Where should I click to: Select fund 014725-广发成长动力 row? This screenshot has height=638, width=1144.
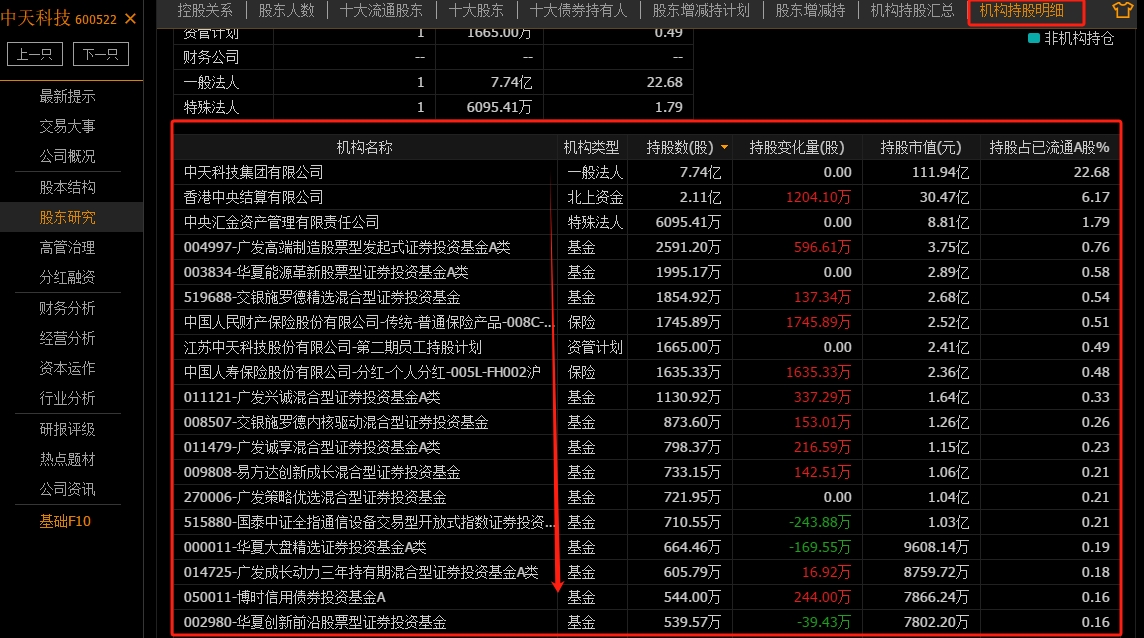coord(646,572)
